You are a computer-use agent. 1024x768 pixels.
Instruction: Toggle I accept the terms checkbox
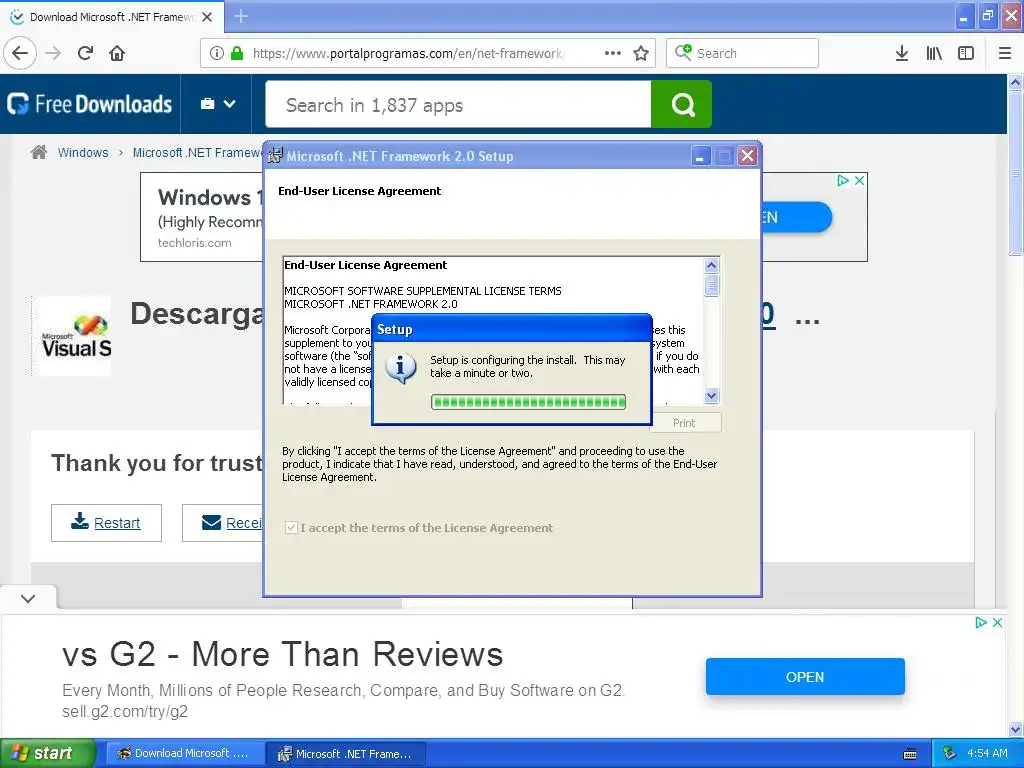[291, 528]
